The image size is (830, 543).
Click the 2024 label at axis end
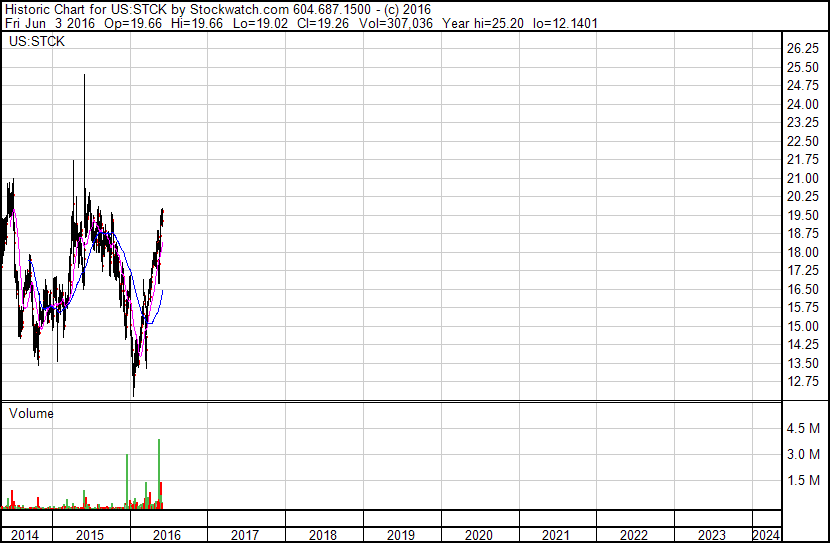pyautogui.click(x=766, y=535)
